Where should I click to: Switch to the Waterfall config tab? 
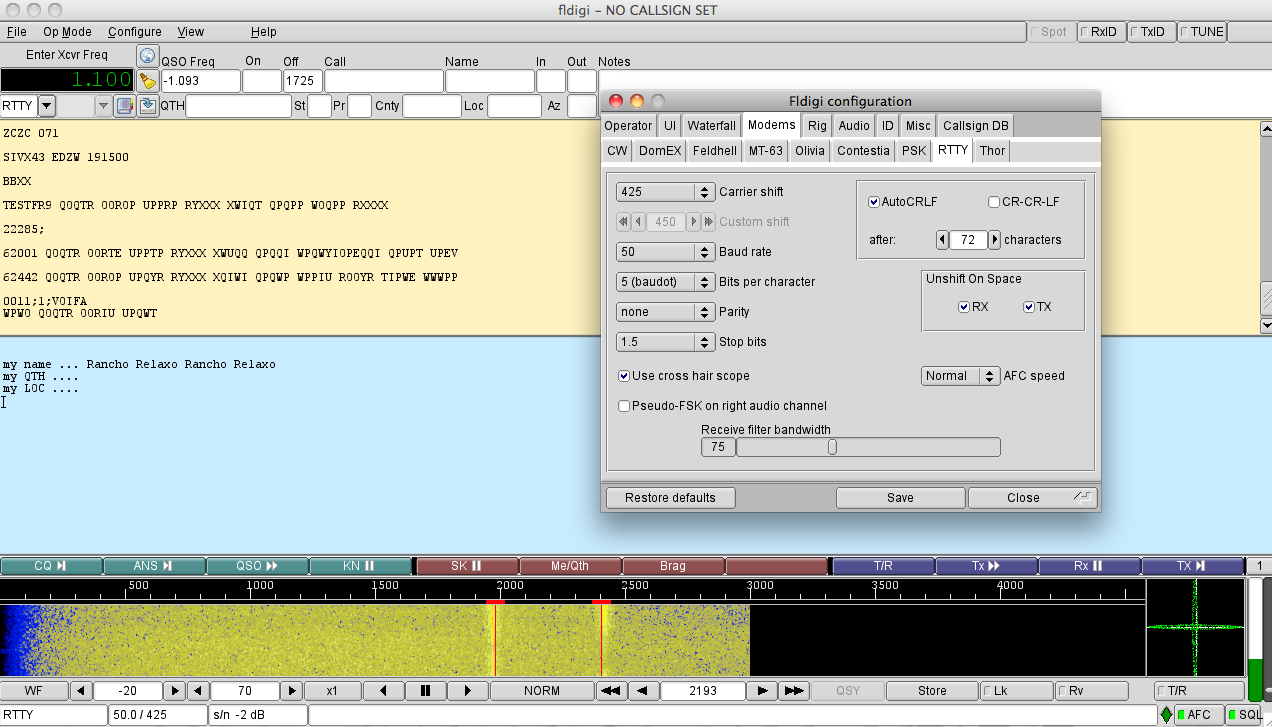(712, 126)
